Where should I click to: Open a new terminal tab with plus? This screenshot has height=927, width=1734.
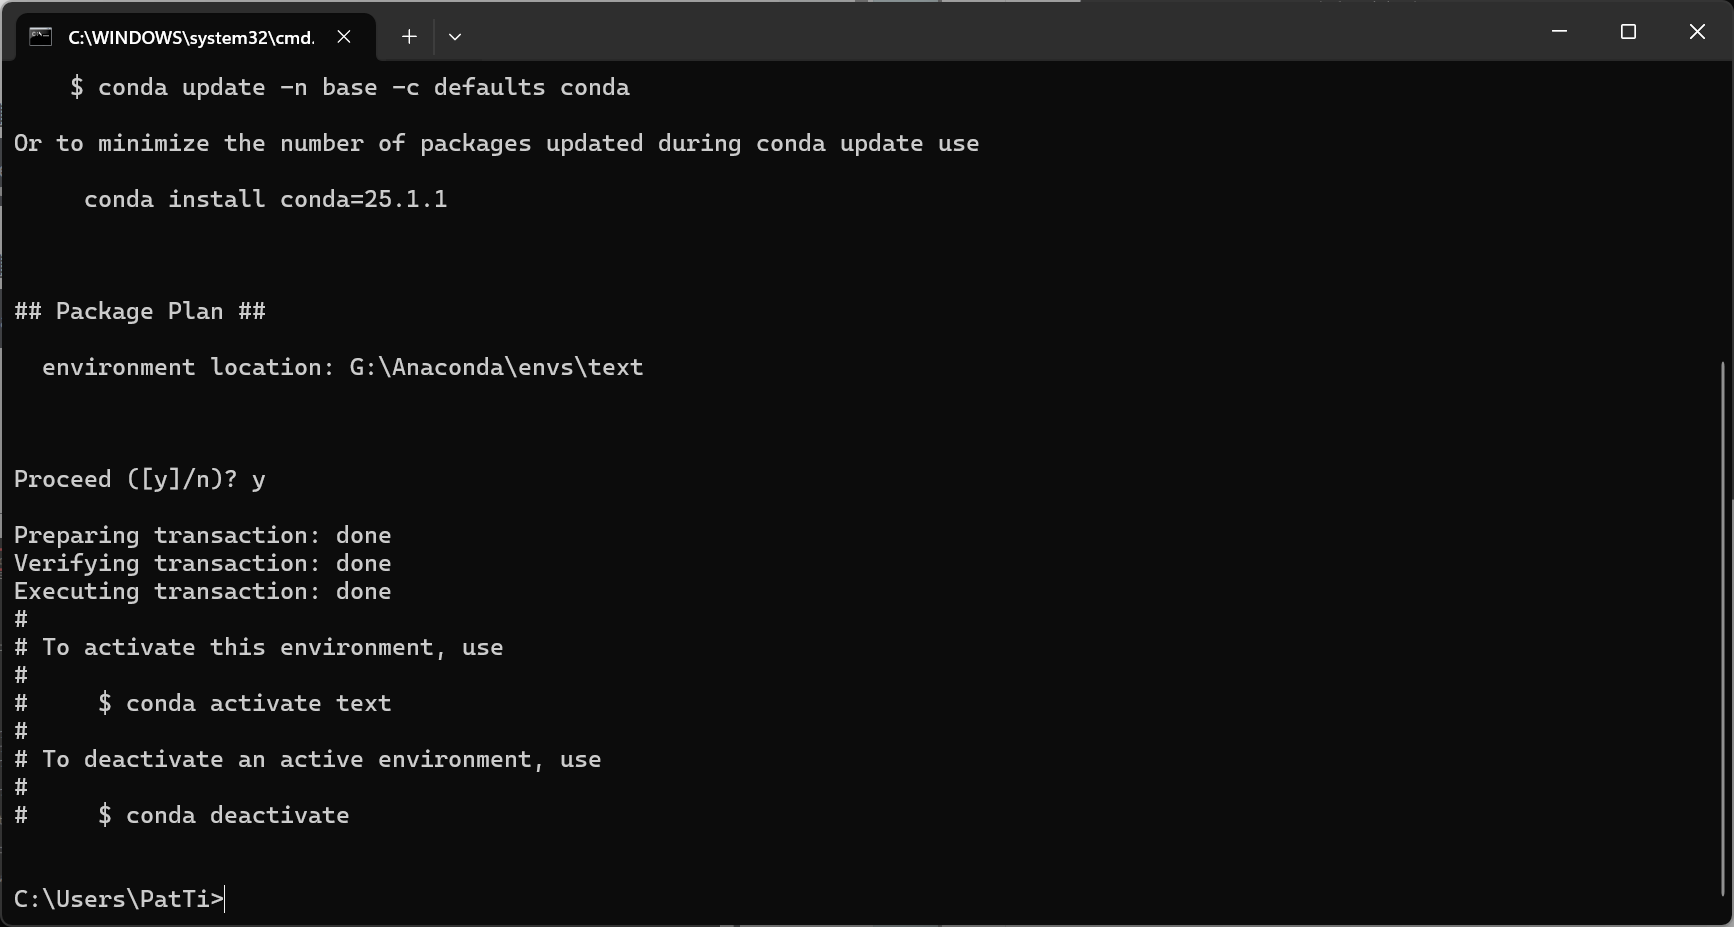click(x=409, y=37)
